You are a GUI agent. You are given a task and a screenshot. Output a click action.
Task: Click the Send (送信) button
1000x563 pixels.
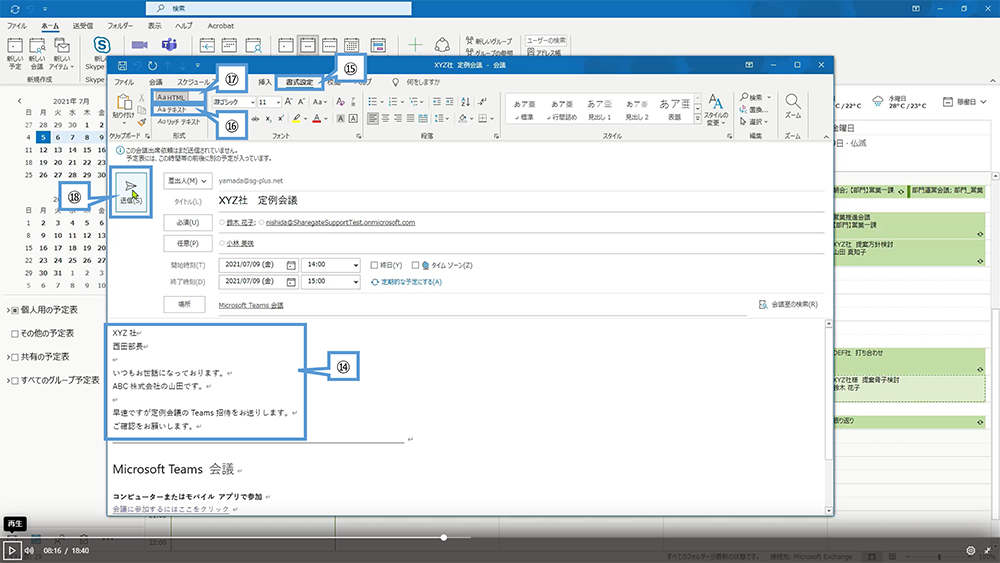pos(131,192)
